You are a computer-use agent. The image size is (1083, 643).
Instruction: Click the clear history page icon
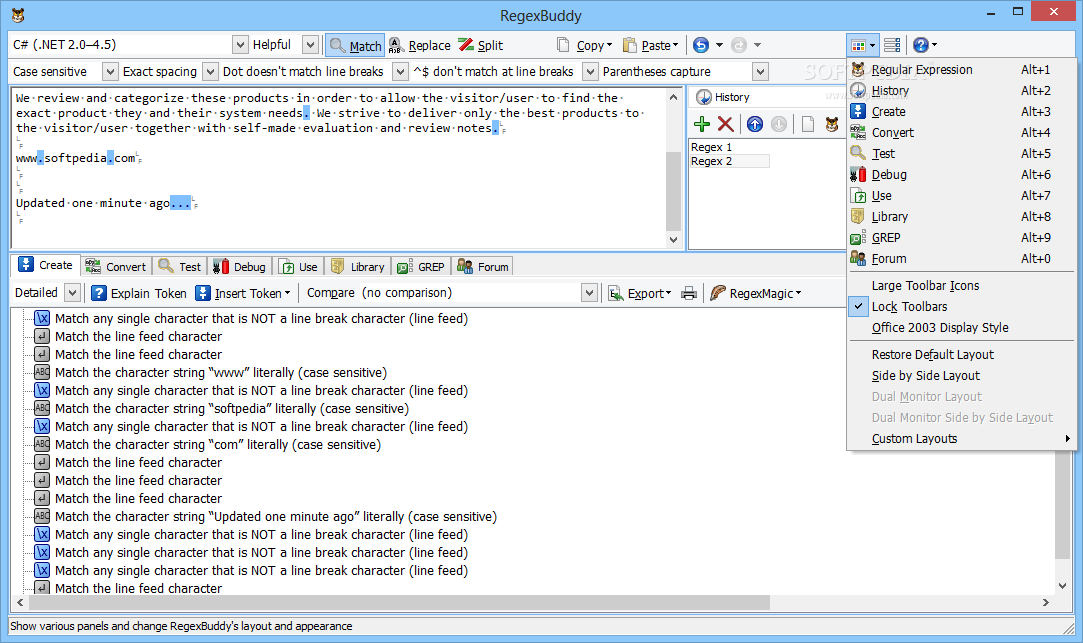(x=807, y=124)
